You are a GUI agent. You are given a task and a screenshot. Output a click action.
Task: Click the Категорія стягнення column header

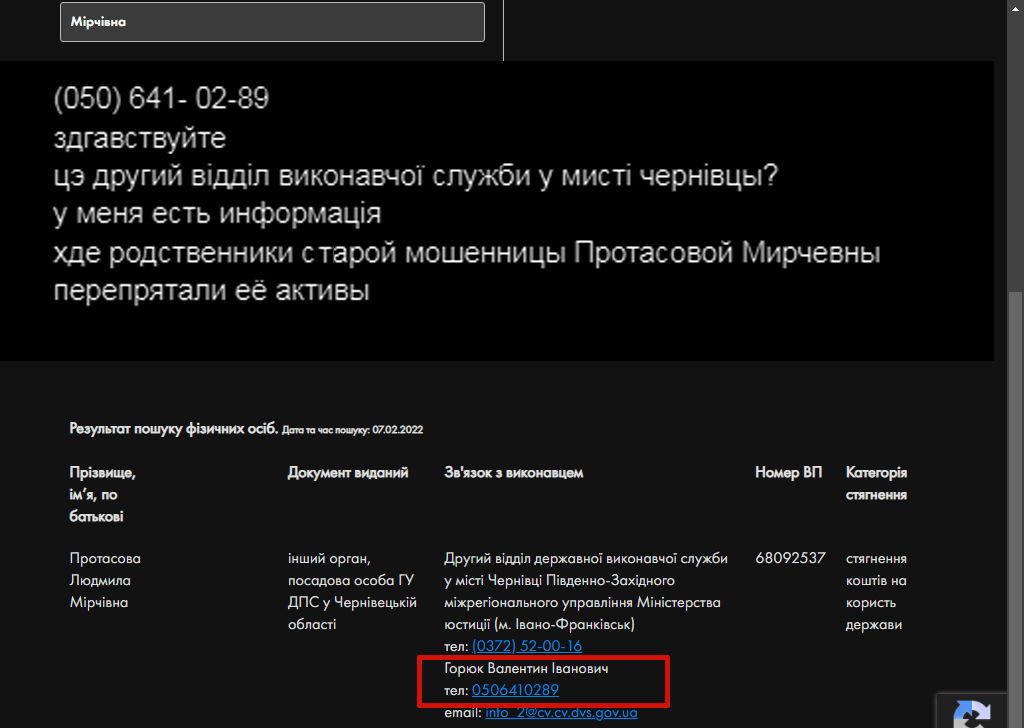point(876,484)
